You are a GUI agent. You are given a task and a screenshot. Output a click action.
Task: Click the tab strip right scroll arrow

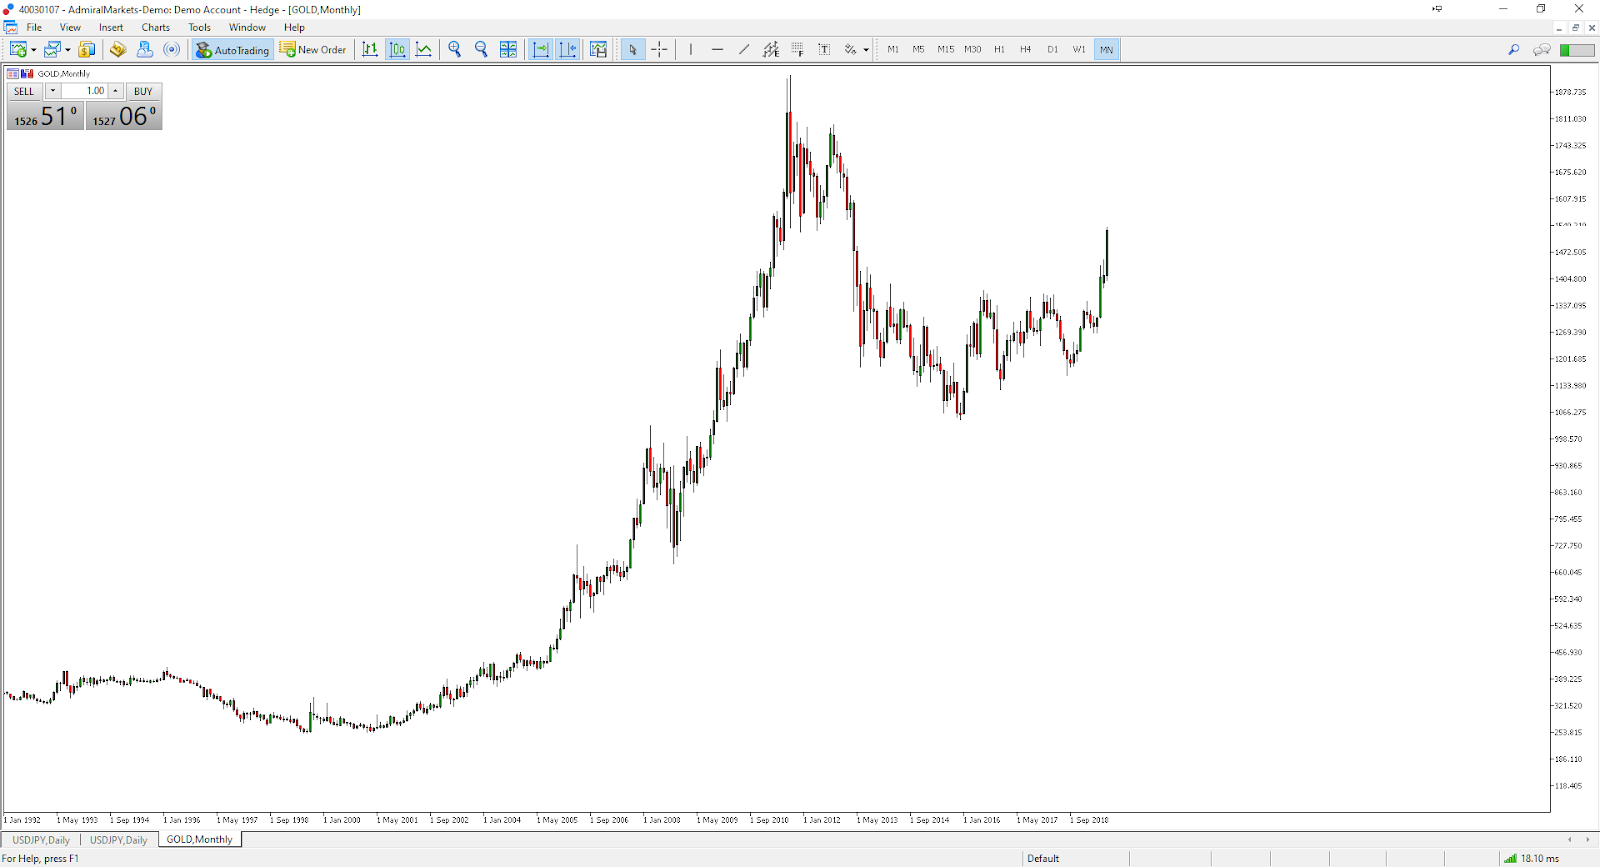tap(1587, 840)
